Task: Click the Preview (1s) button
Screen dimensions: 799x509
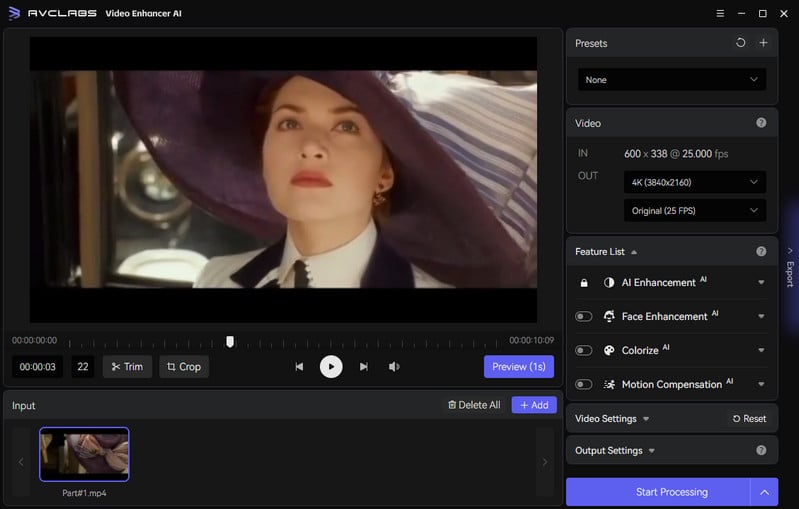Action: click(519, 367)
